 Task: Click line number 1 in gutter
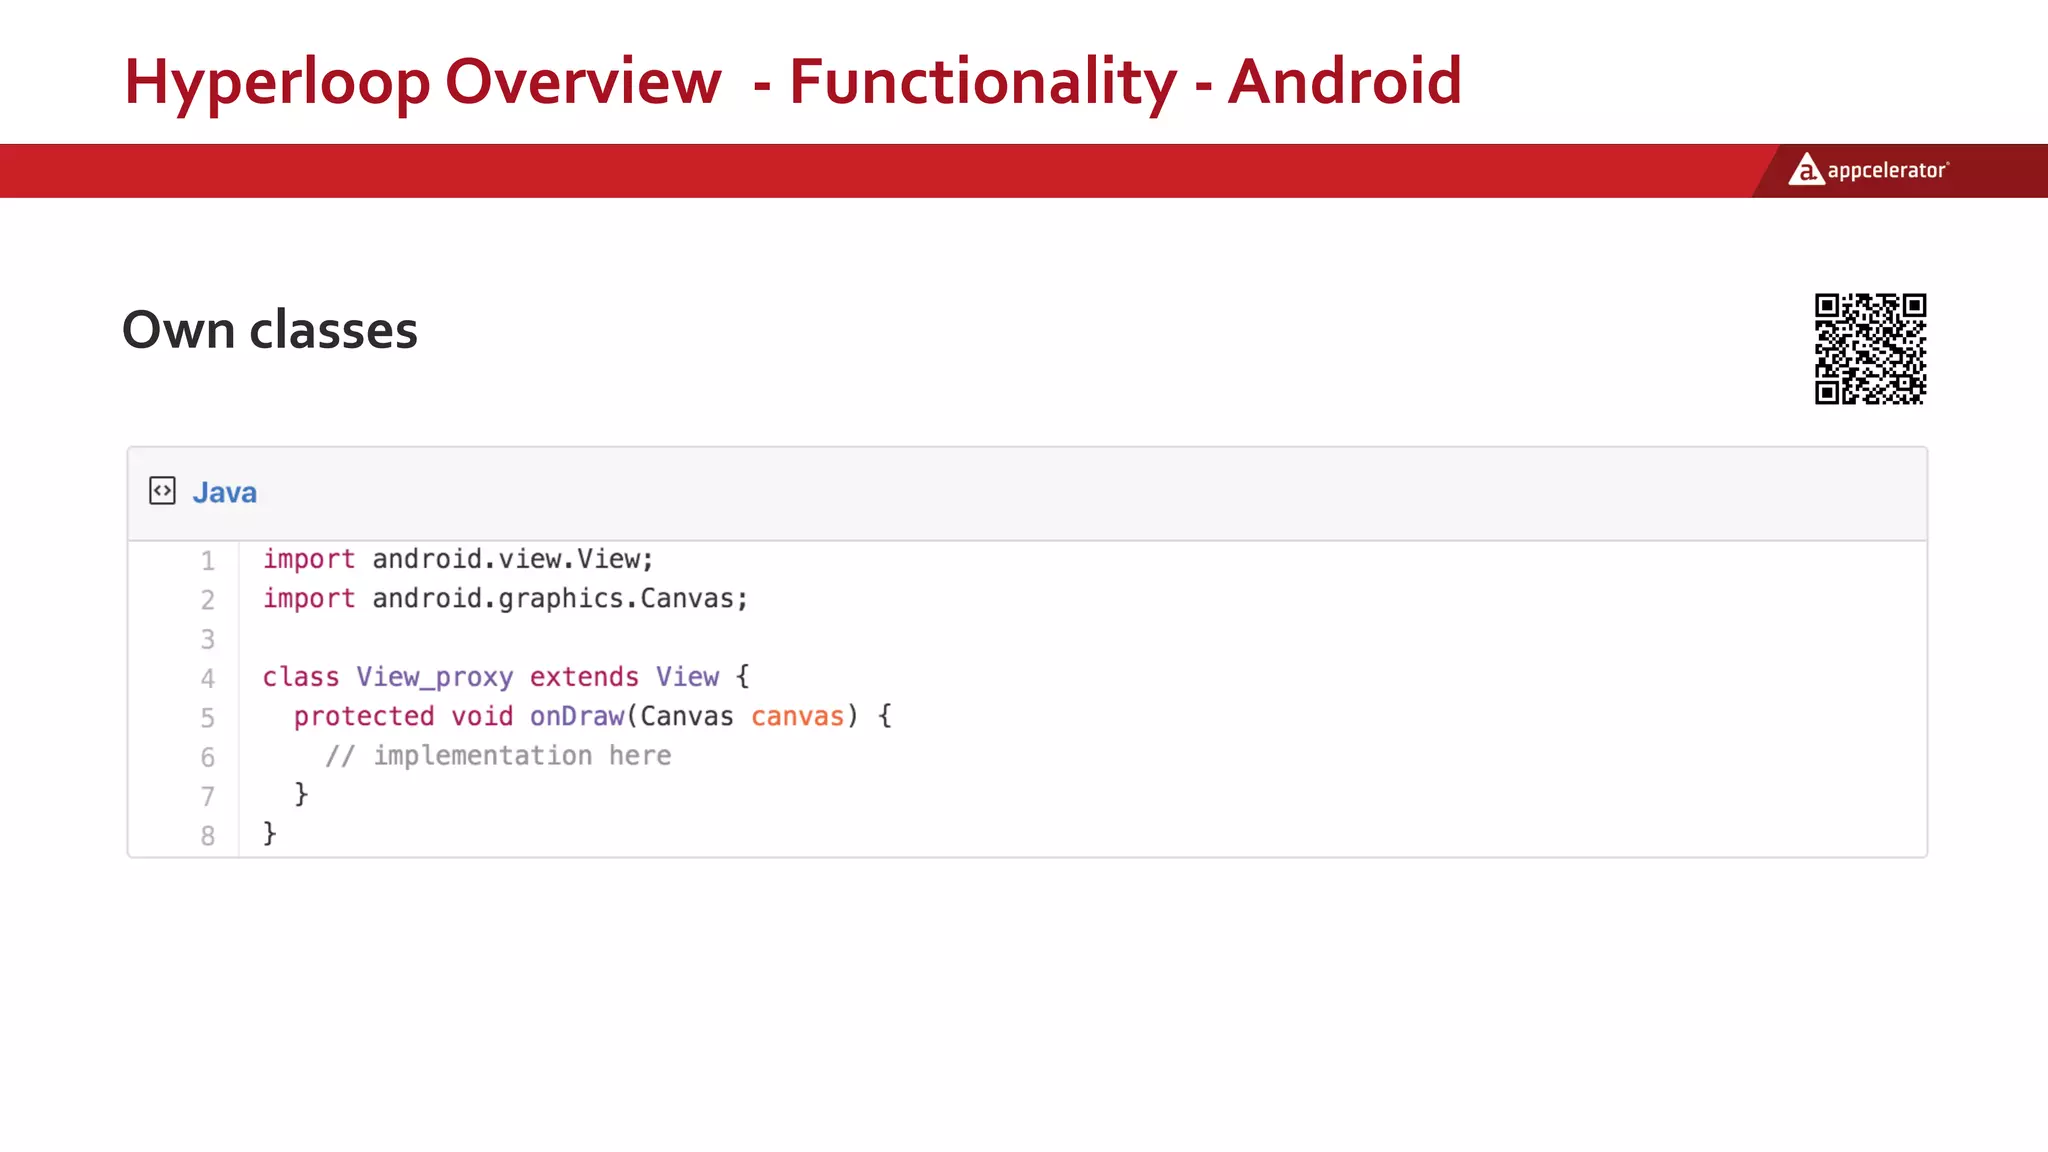(207, 561)
